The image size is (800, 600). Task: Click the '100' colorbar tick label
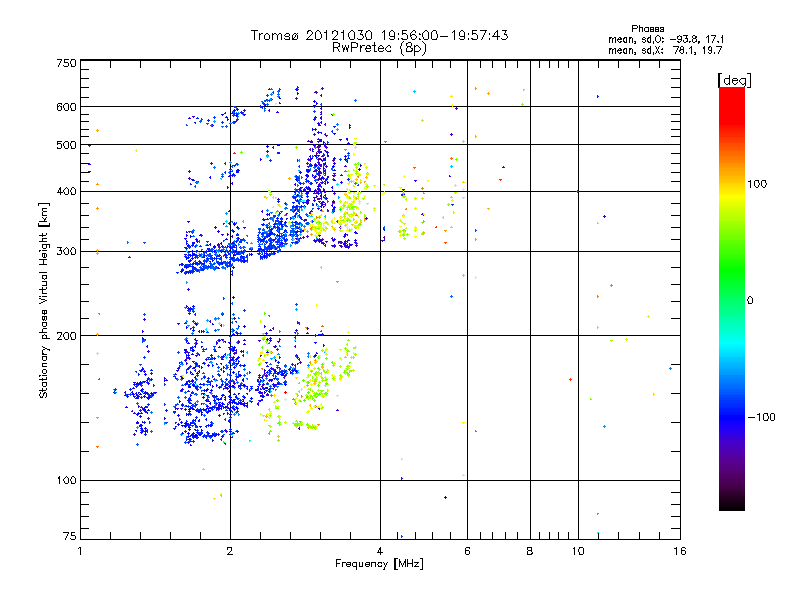(x=757, y=184)
